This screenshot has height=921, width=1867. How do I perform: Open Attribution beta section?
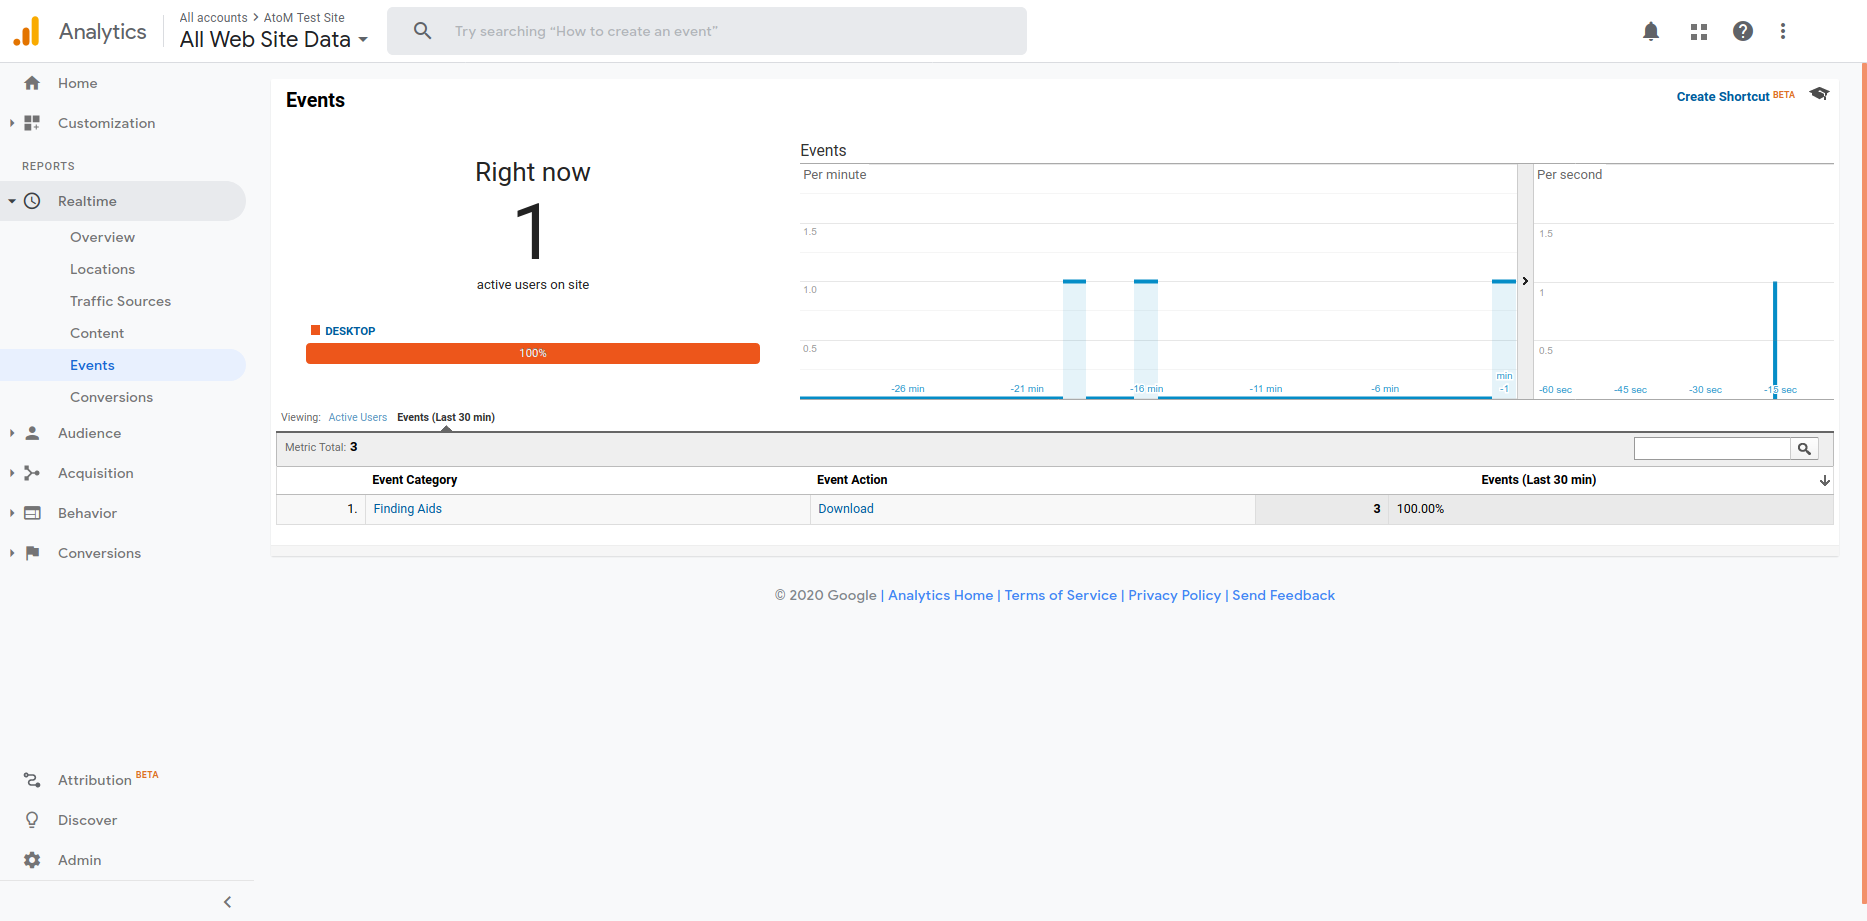pos(94,780)
